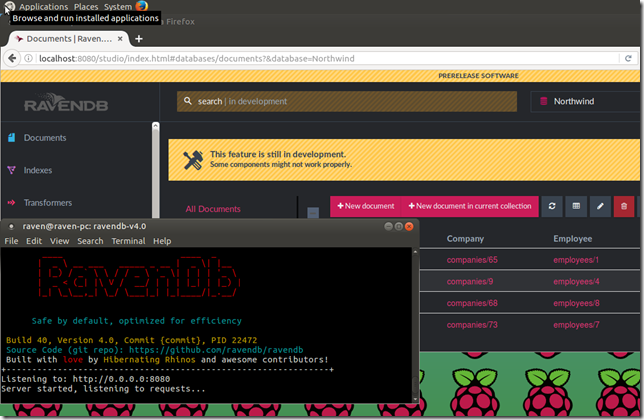644x420 pixels.
Task: Click the studio sidebar scrollbar
Action: [155, 170]
